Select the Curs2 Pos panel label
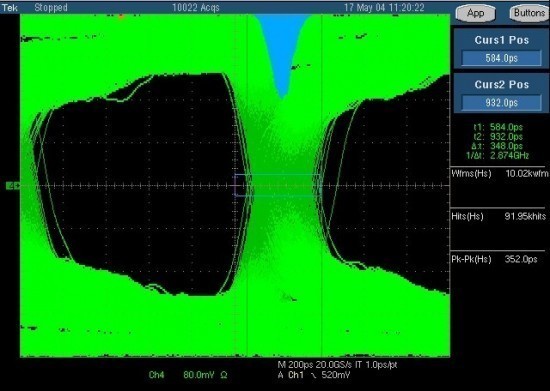The height and width of the screenshot is (391, 550). [502, 85]
